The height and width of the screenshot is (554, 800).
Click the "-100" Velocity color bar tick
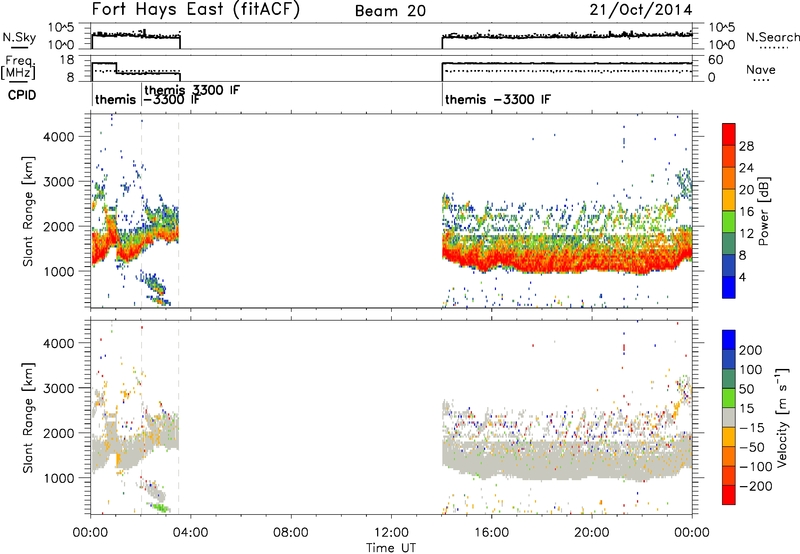(756, 467)
